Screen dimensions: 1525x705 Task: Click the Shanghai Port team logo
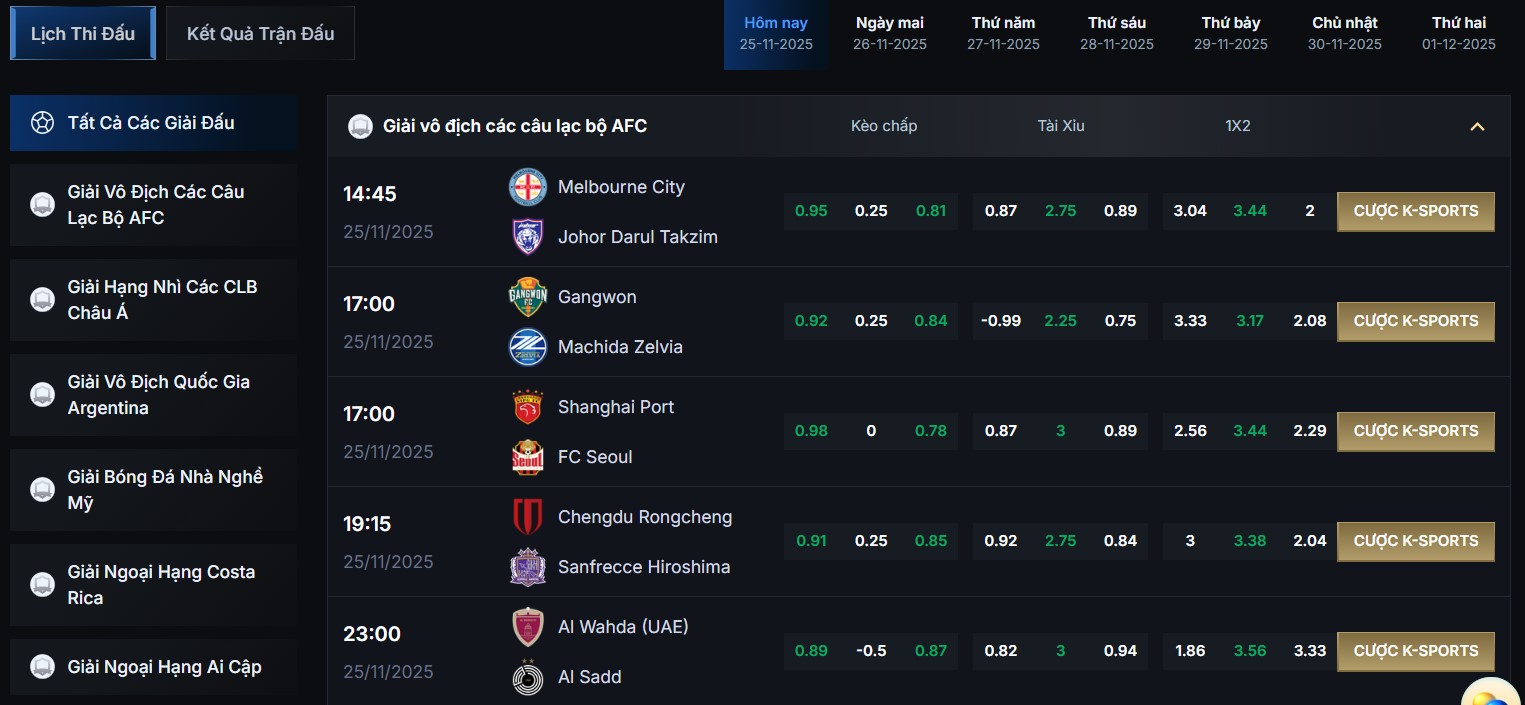(527, 407)
